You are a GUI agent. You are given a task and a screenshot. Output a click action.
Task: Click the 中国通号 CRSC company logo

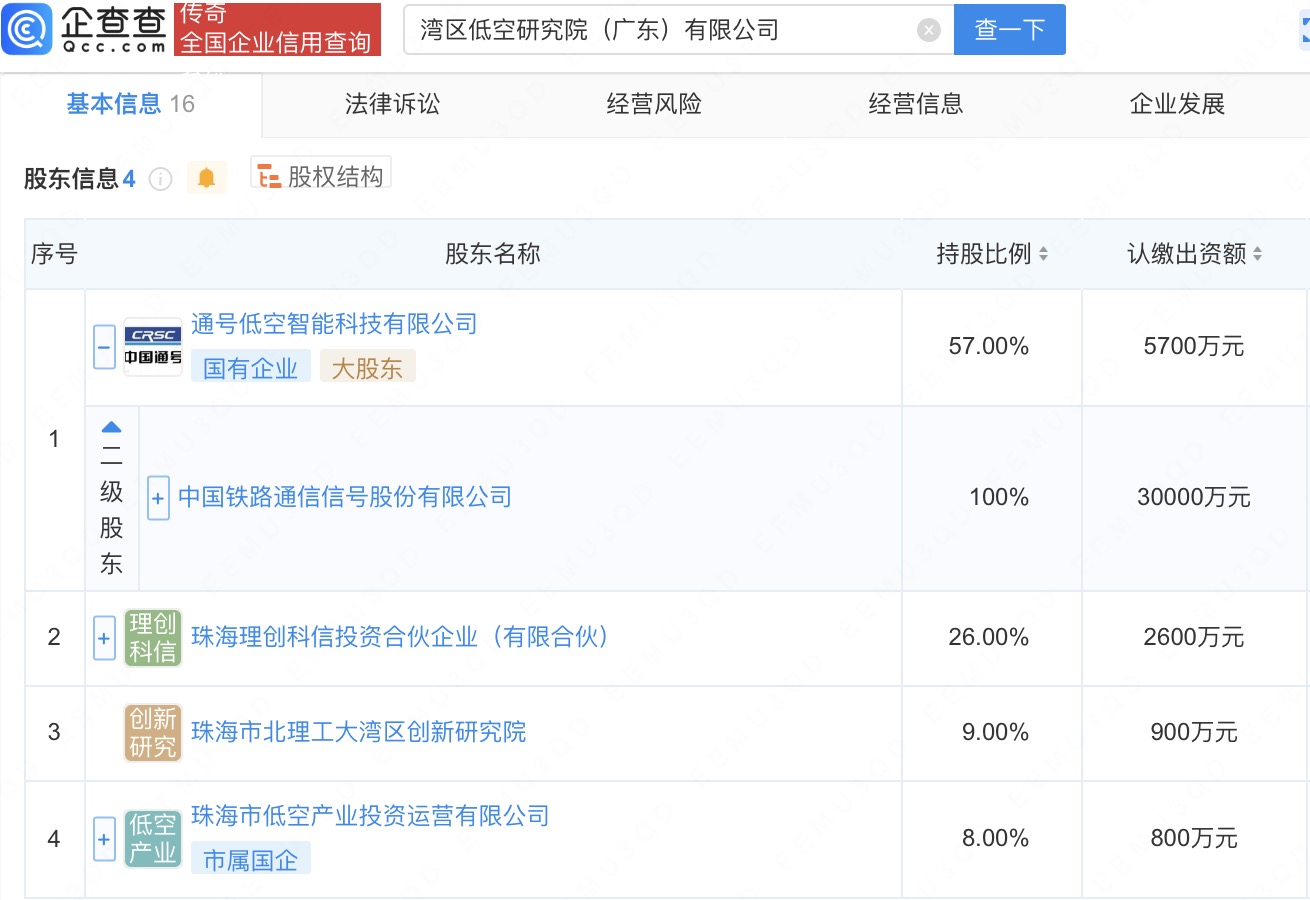pyautogui.click(x=153, y=347)
